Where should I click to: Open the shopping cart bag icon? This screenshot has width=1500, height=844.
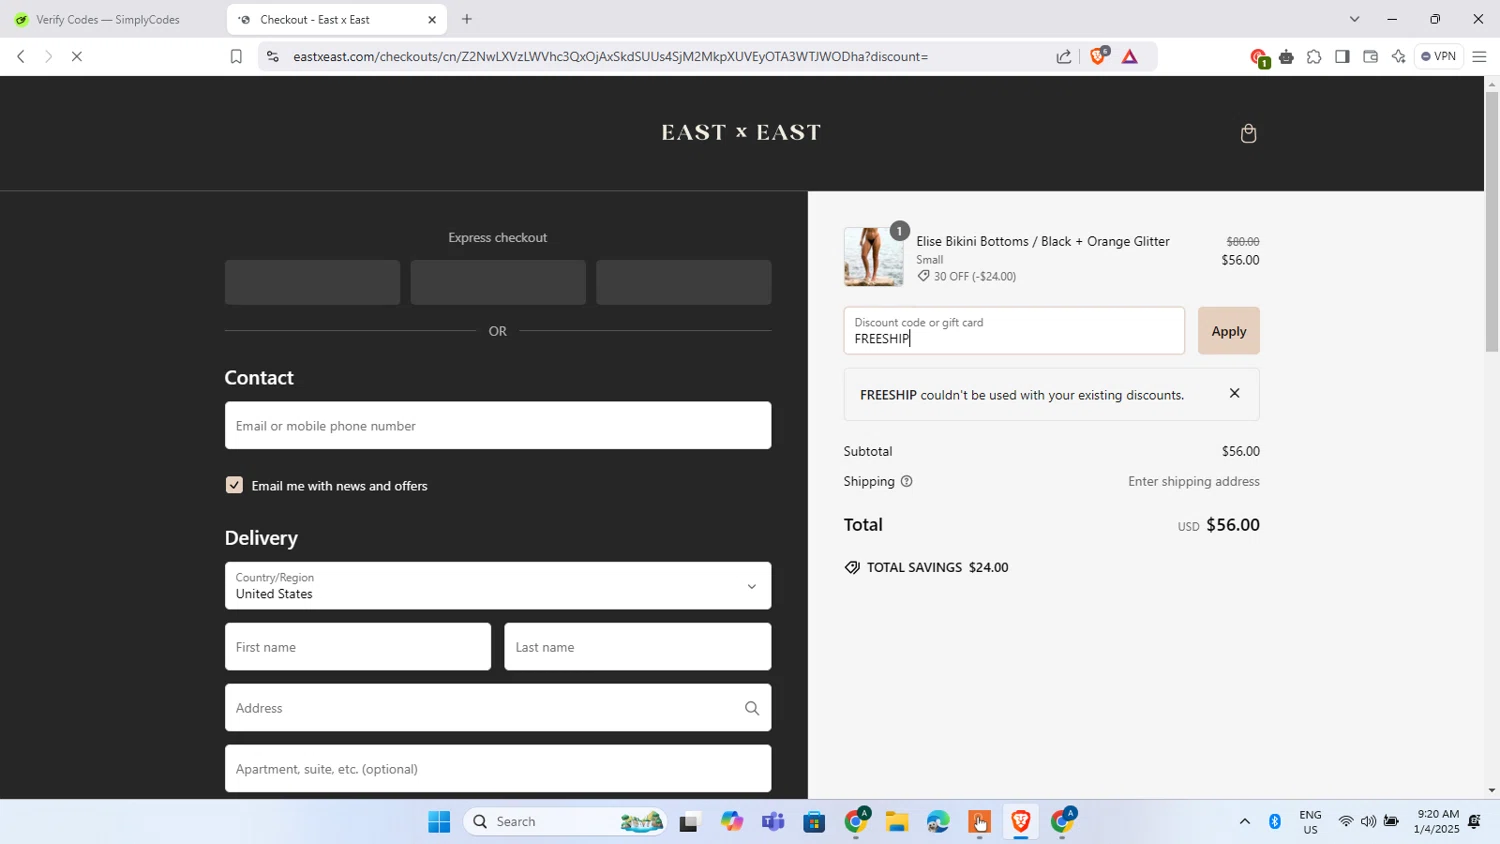point(1248,133)
